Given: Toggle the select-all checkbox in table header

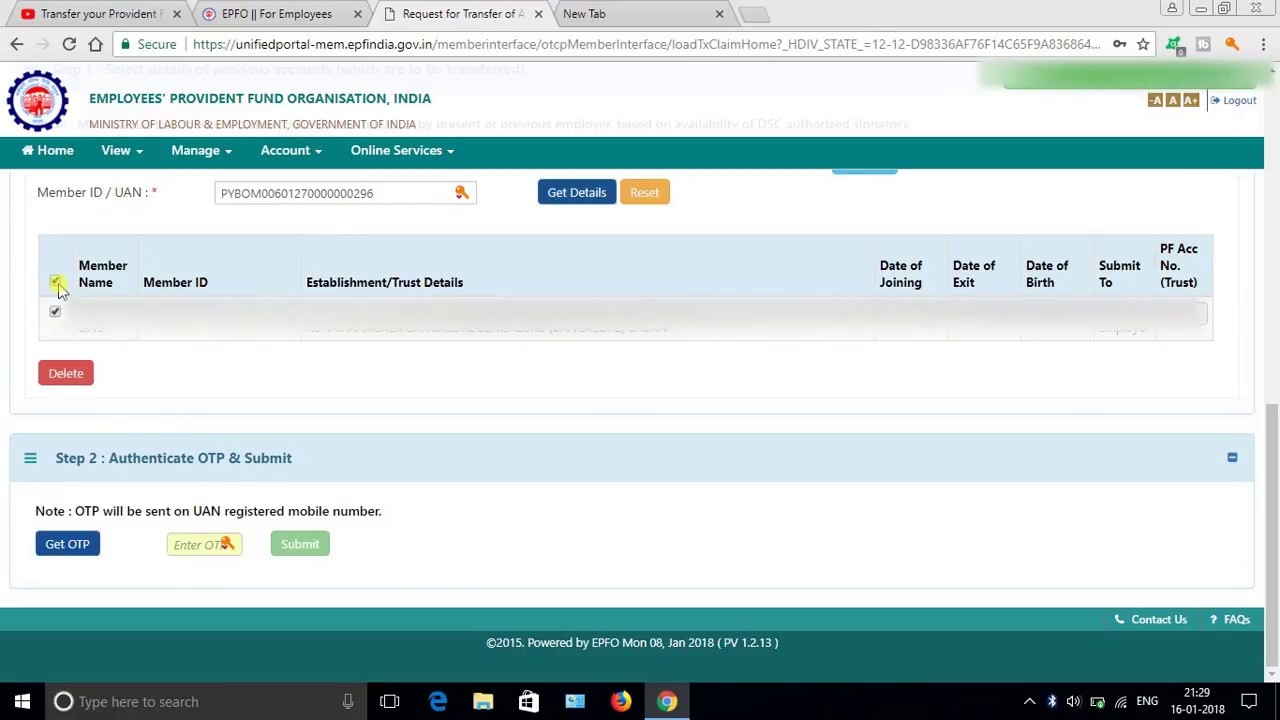Looking at the screenshot, I should point(55,282).
